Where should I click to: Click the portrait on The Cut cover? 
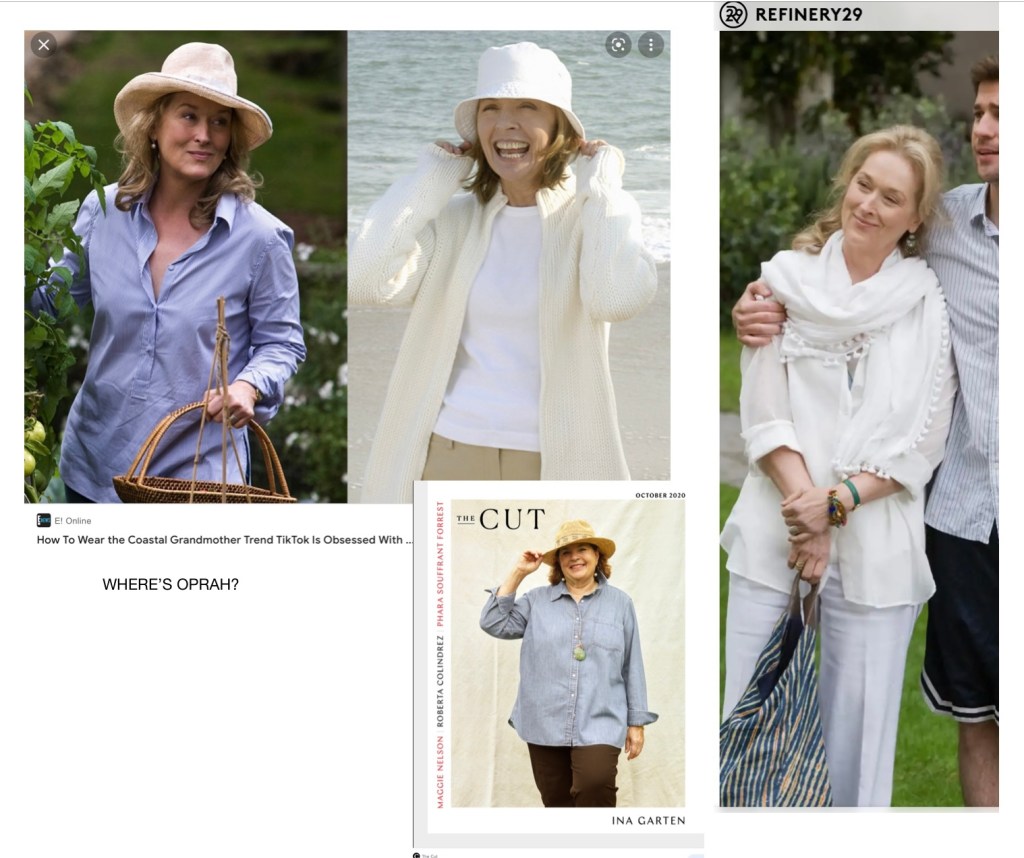coord(567,660)
